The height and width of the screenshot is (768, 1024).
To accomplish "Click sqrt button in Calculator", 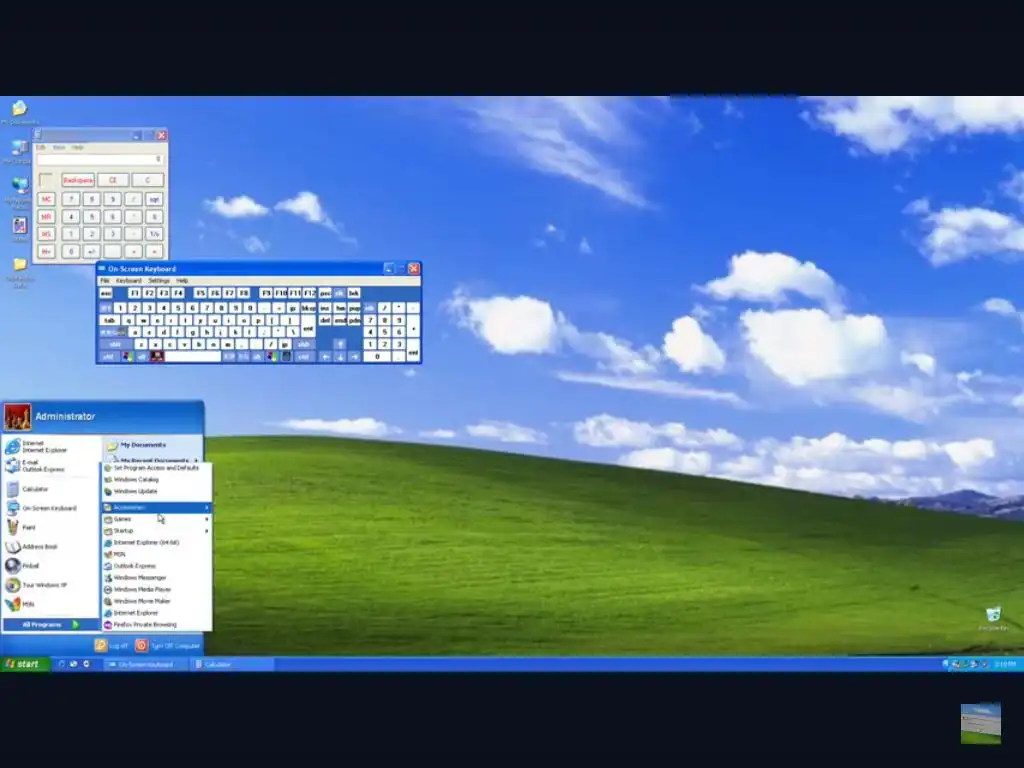I will click(x=154, y=199).
